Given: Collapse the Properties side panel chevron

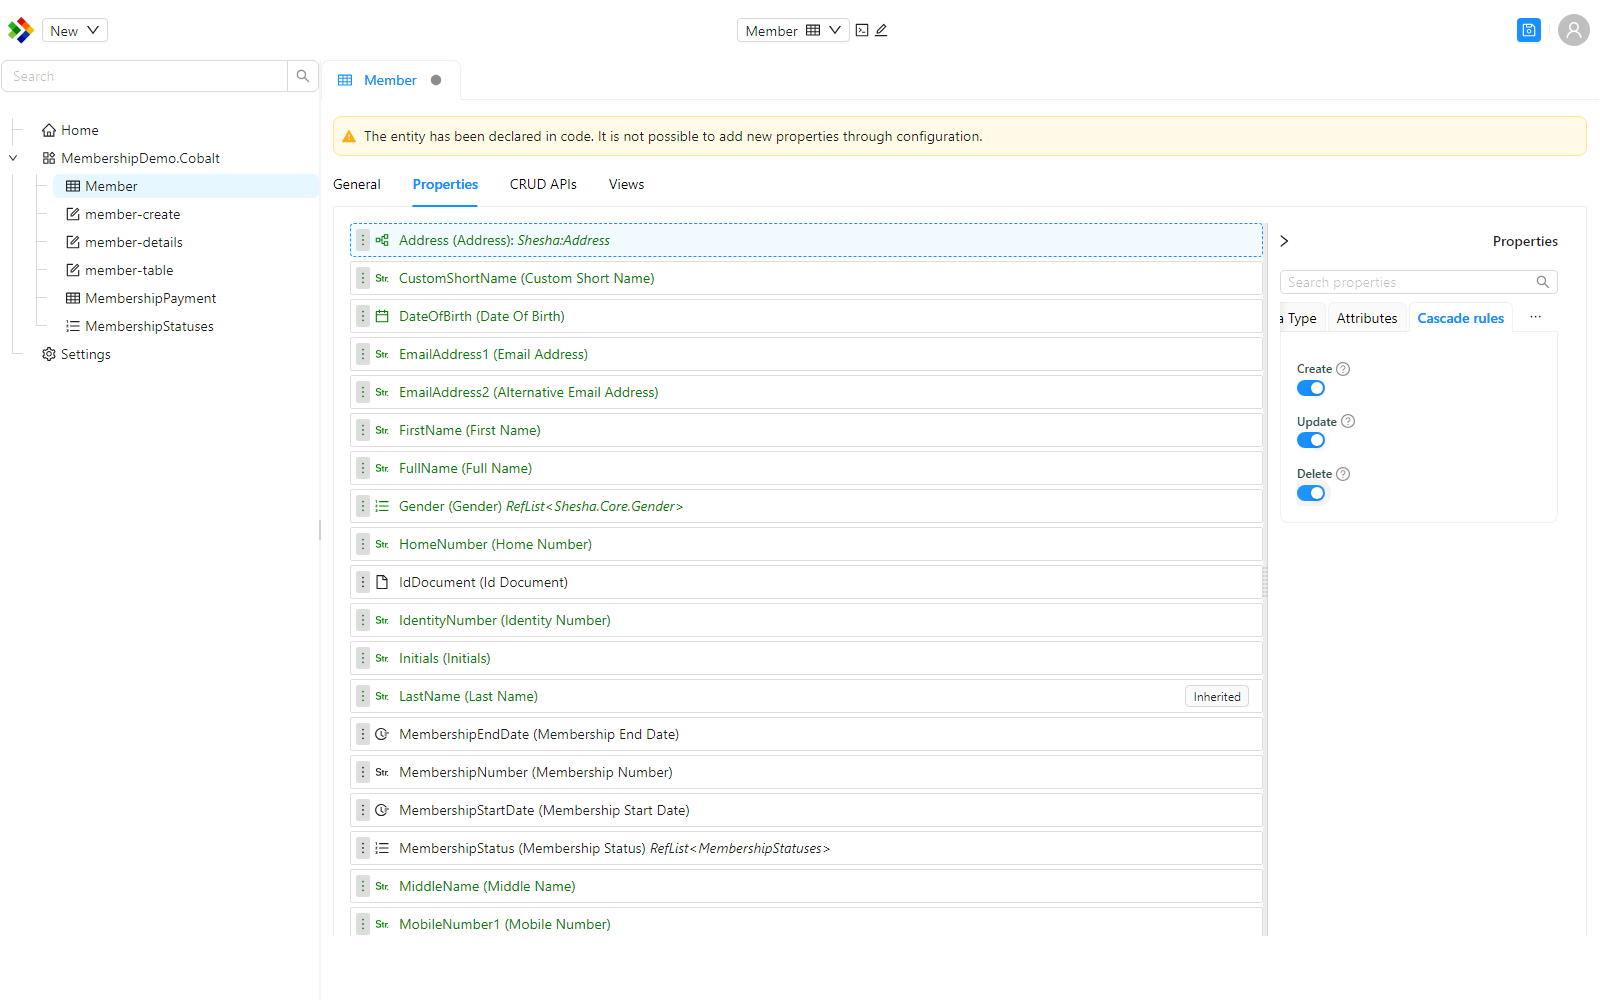Looking at the screenshot, I should click(1284, 241).
